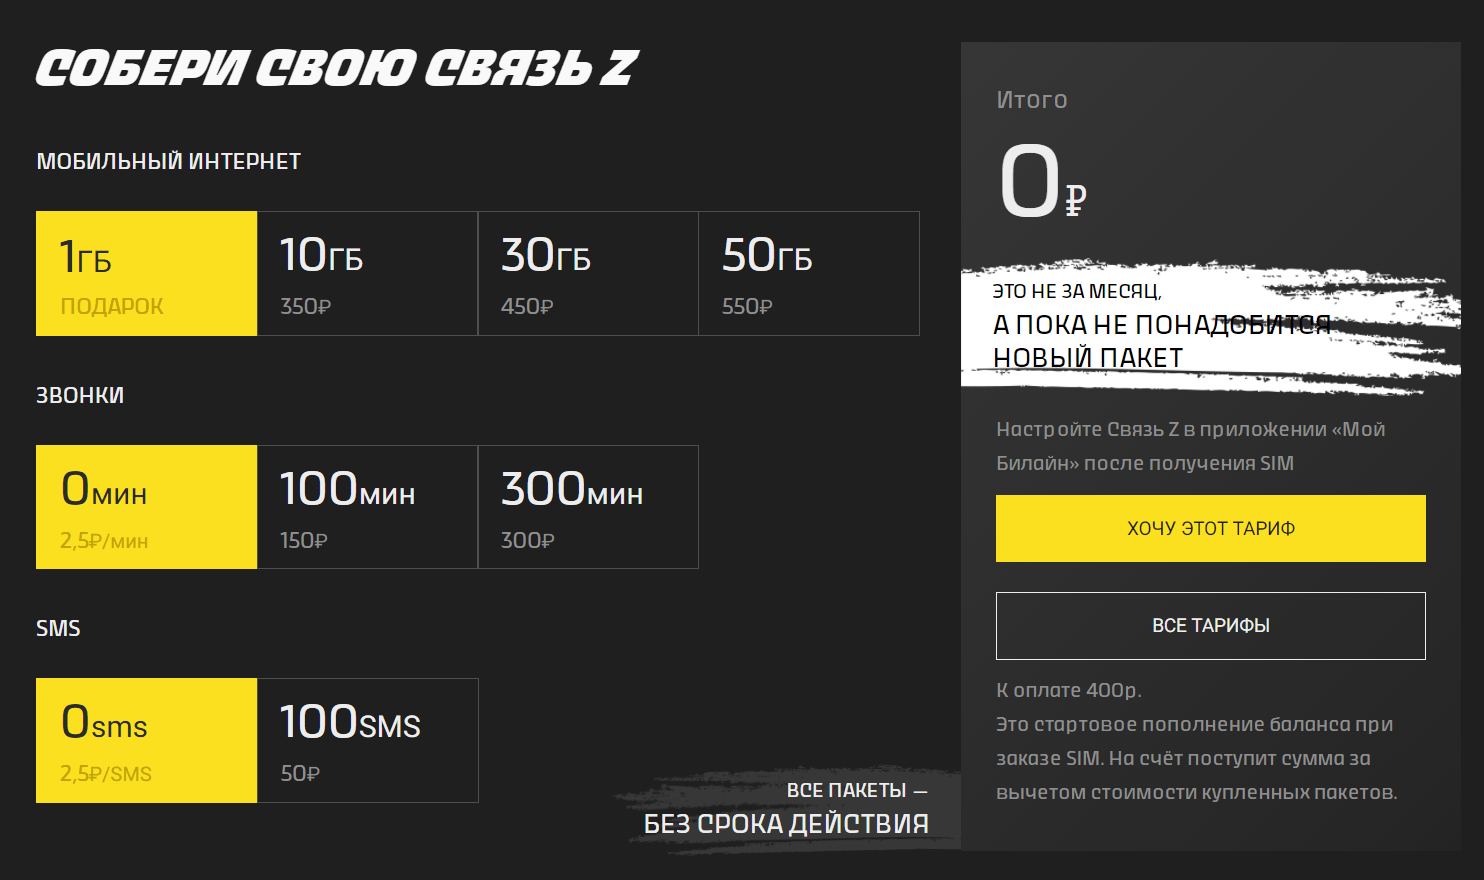This screenshot has height=880, width=1484.
Task: Select the 1 ГБ gift internet package
Action: point(146,273)
